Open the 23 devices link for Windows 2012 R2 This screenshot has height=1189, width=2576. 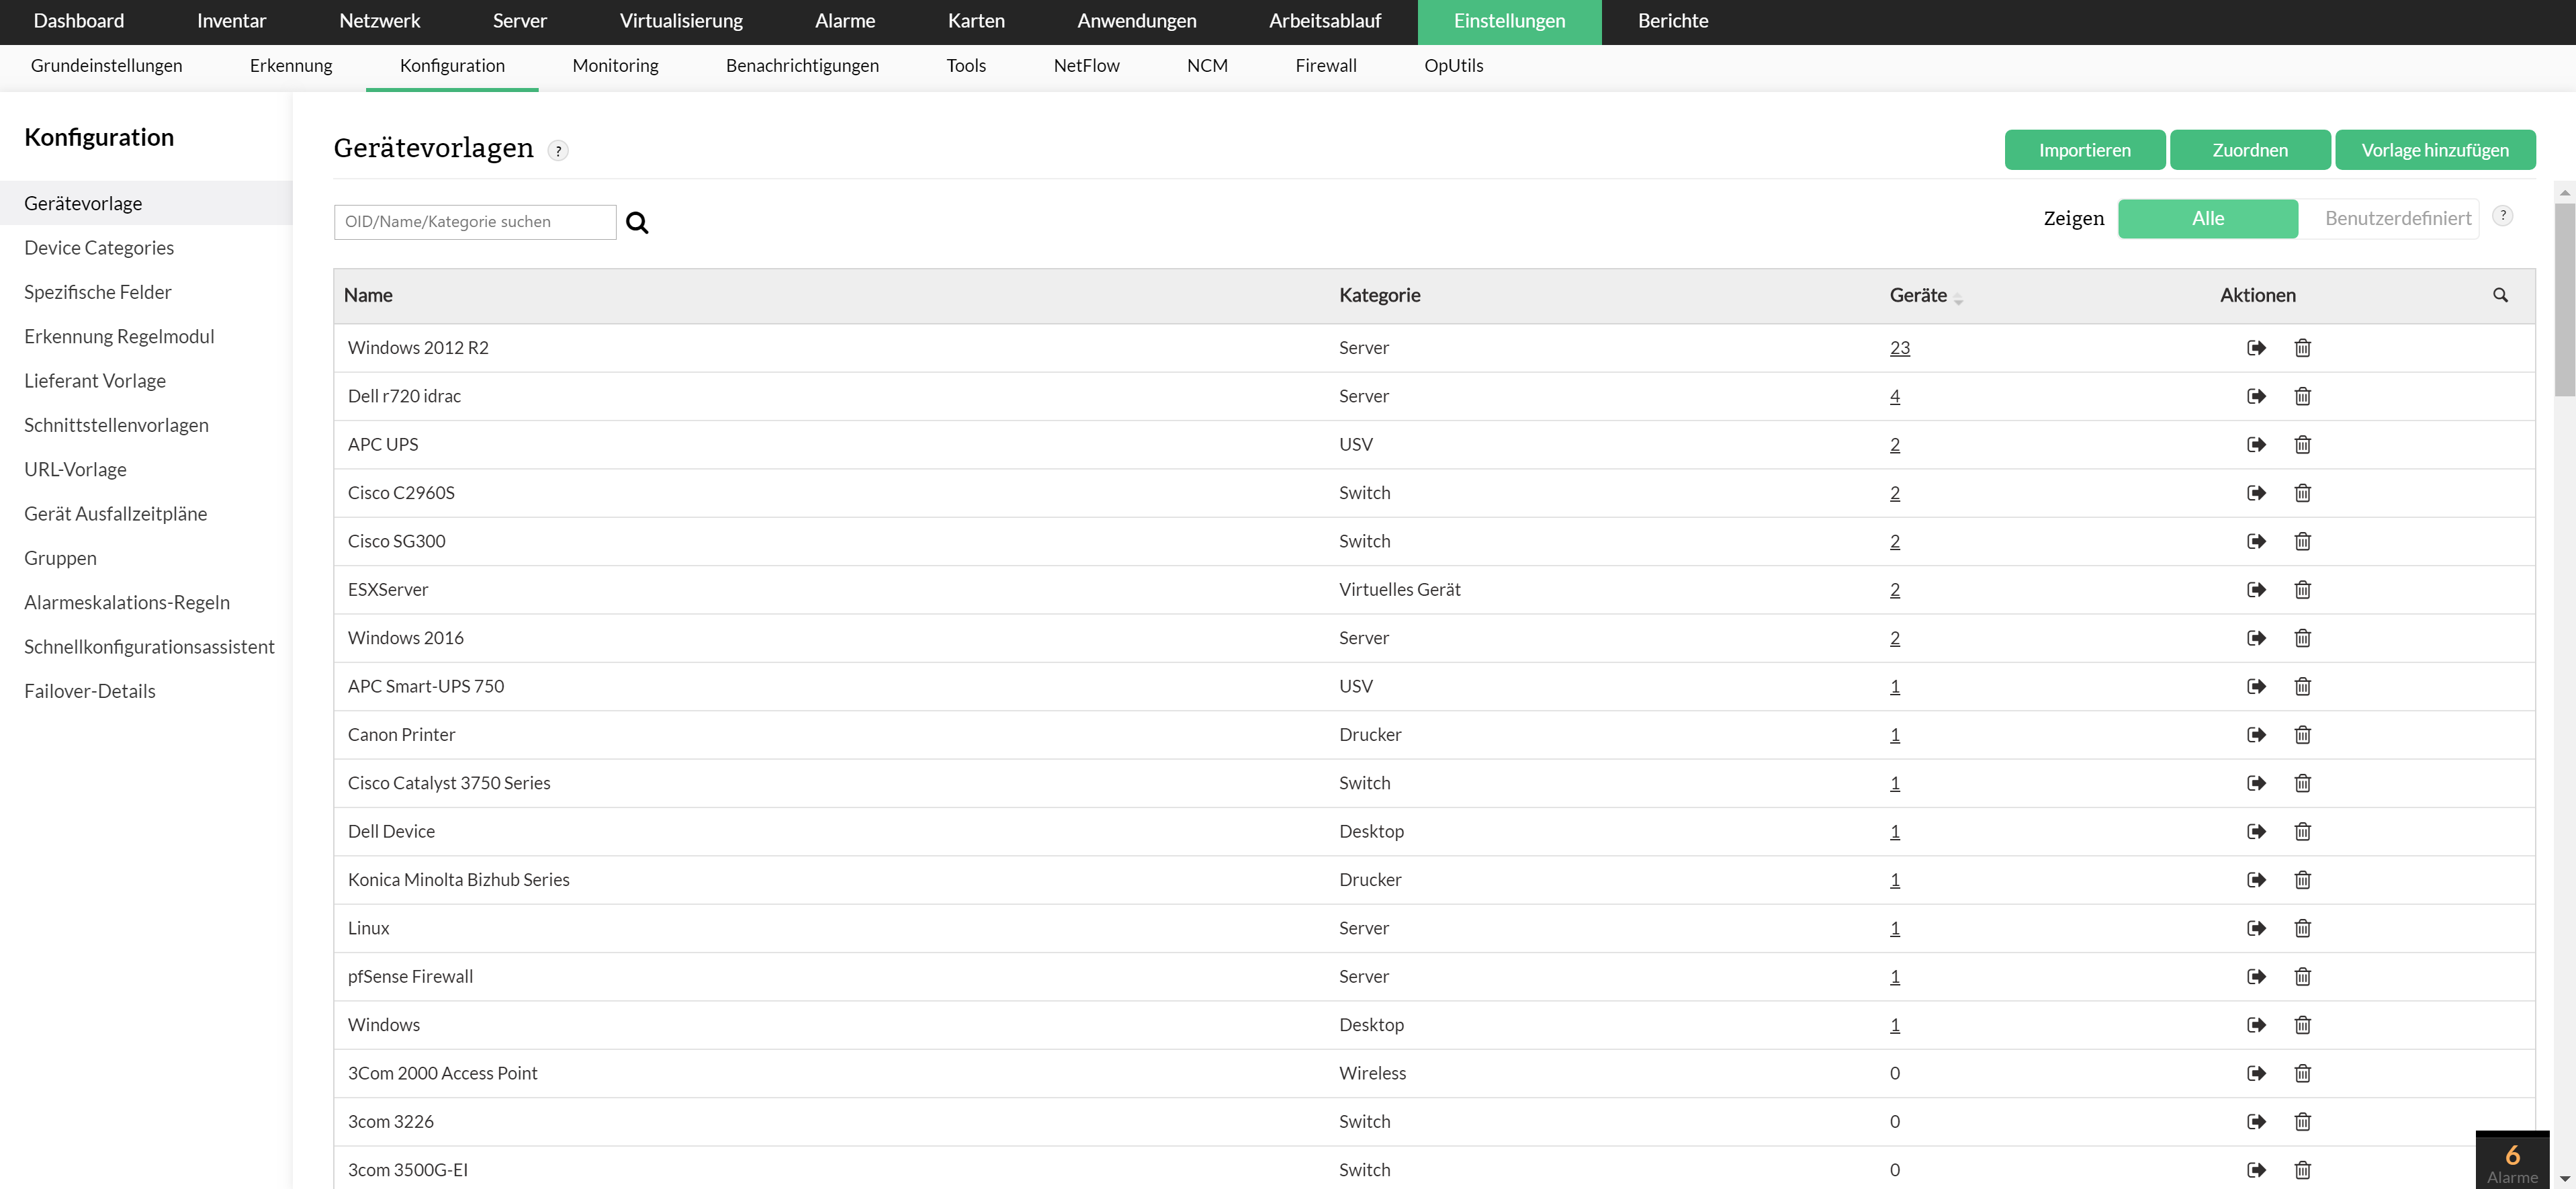[1899, 348]
